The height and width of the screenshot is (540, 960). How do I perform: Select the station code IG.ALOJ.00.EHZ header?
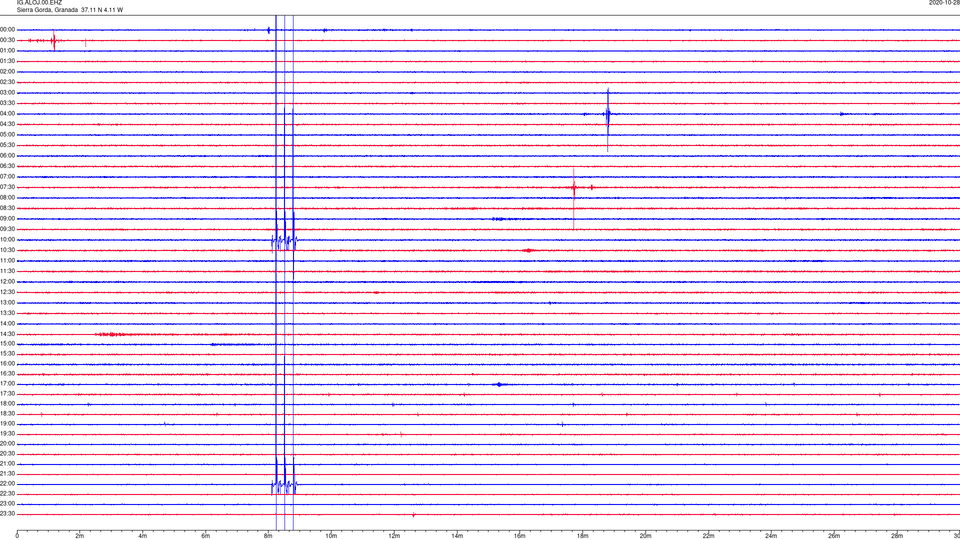[39, 3]
